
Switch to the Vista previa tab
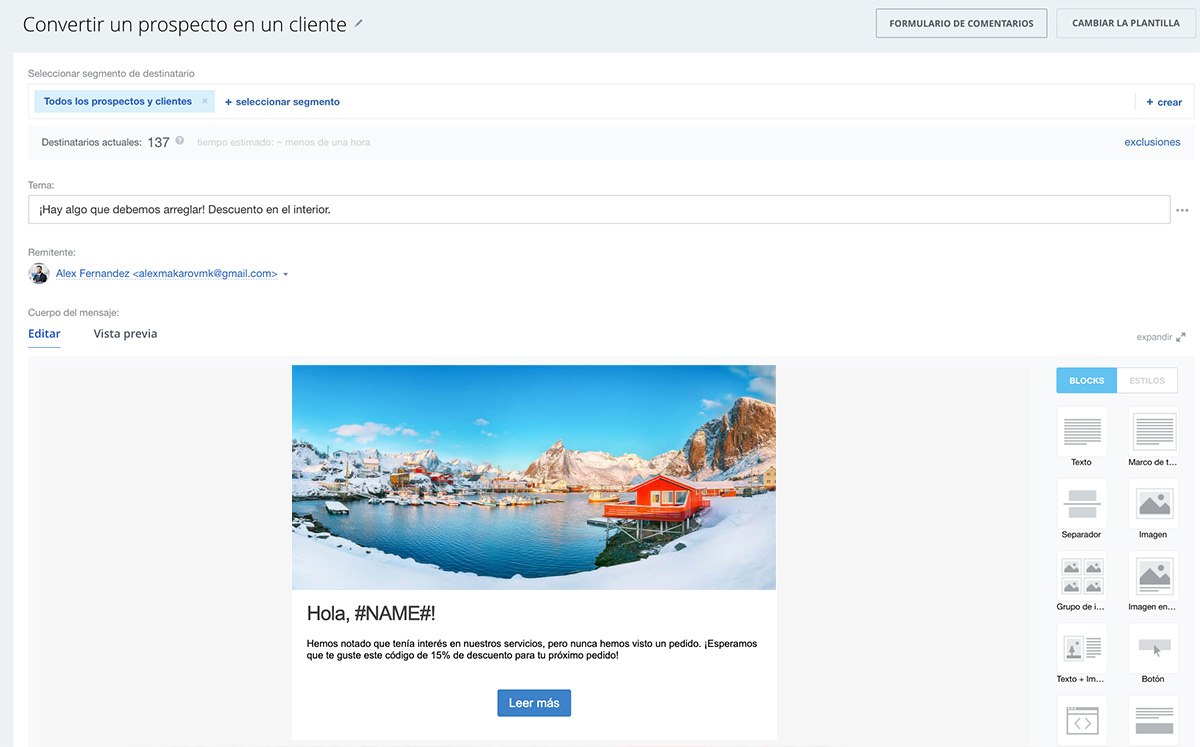(125, 334)
